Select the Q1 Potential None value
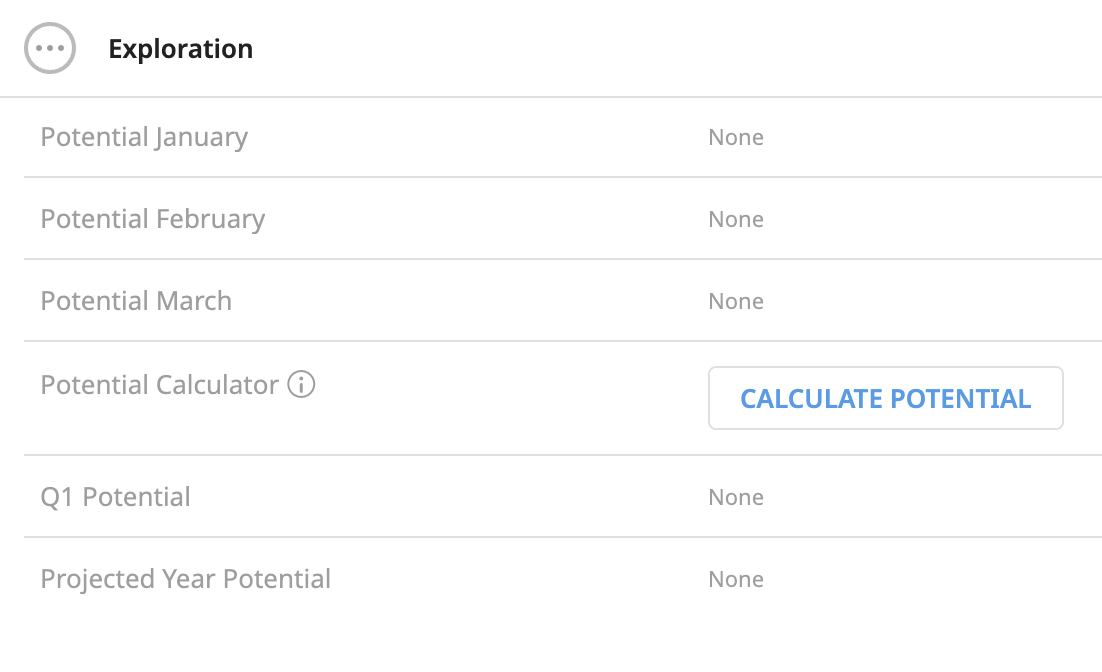 coord(736,497)
